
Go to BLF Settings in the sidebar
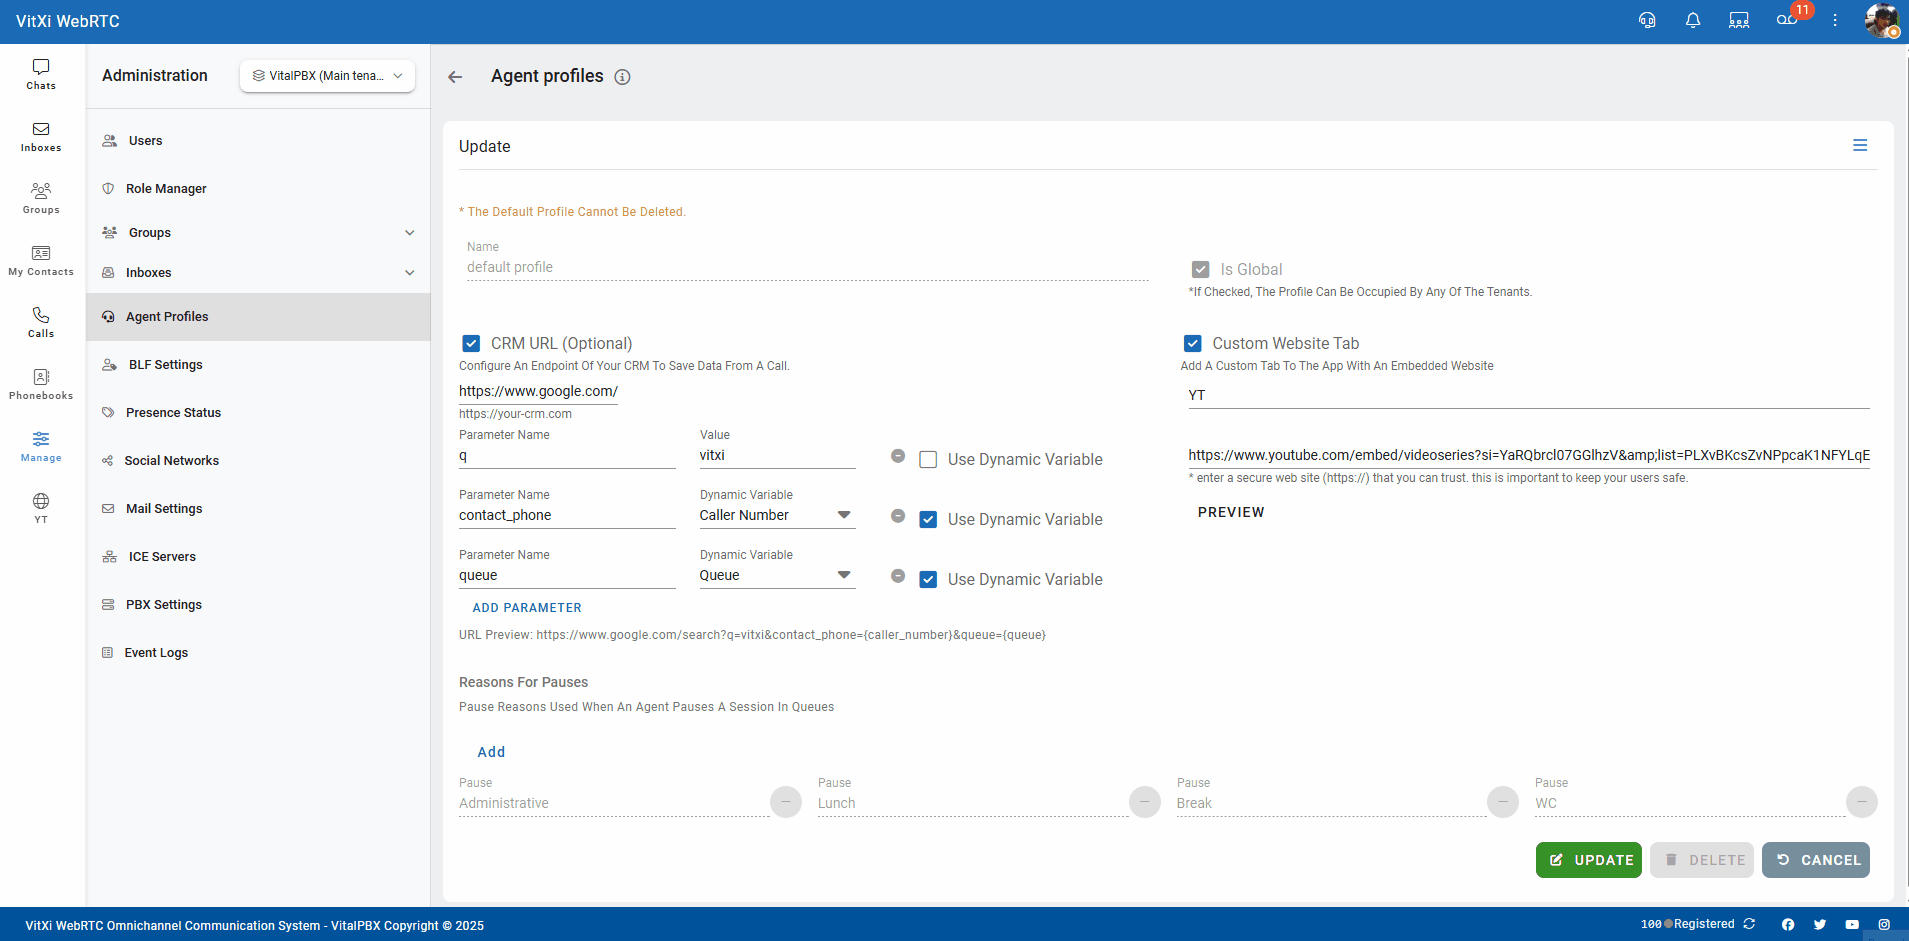point(165,365)
